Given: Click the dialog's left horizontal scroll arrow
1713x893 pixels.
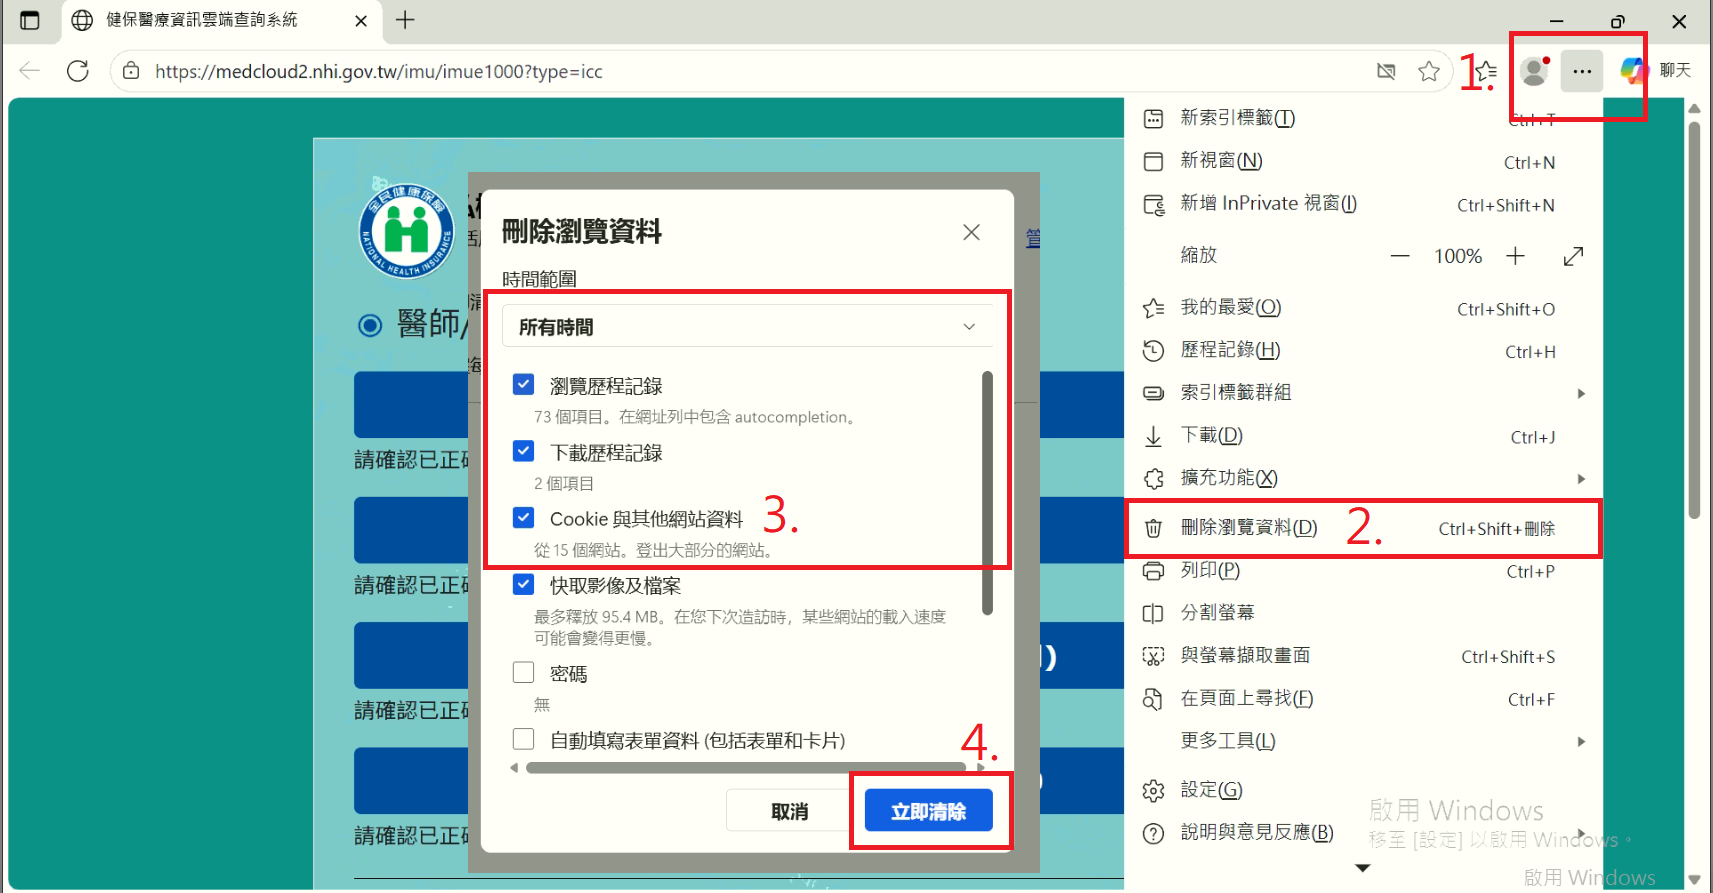Looking at the screenshot, I should 514,768.
